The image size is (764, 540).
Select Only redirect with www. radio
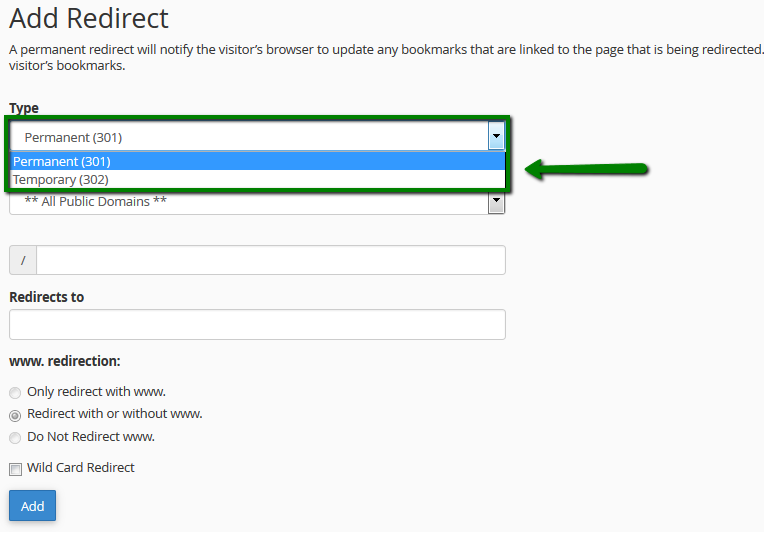coord(15,393)
